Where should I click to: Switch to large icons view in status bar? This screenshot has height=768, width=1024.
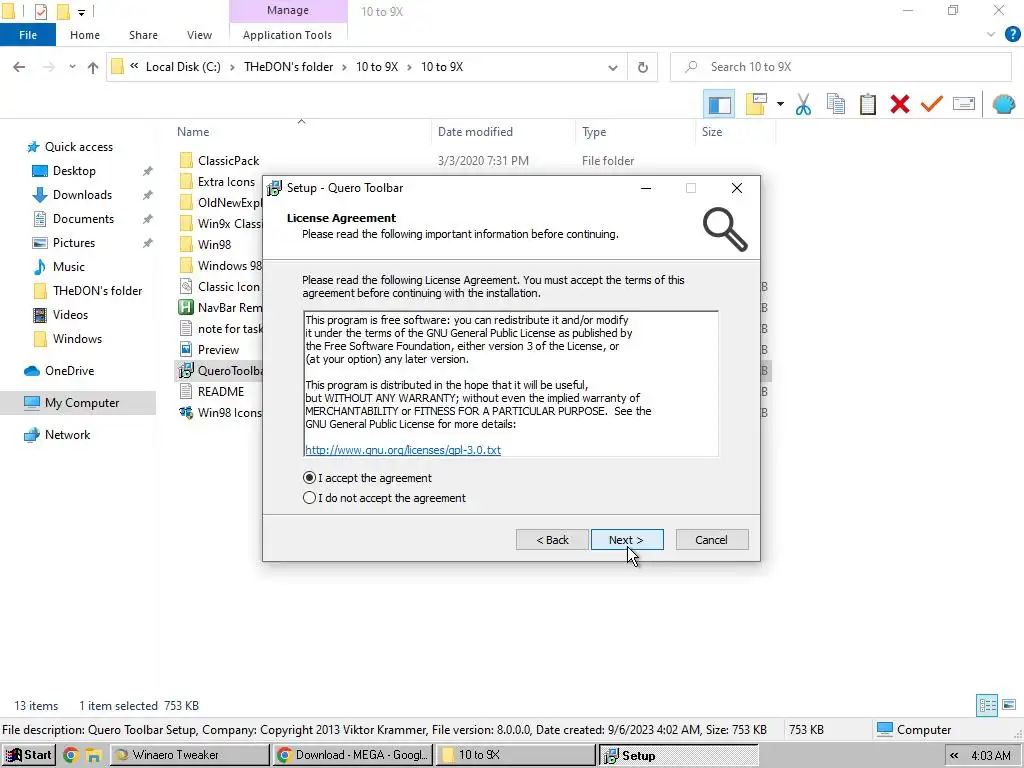[1009, 705]
